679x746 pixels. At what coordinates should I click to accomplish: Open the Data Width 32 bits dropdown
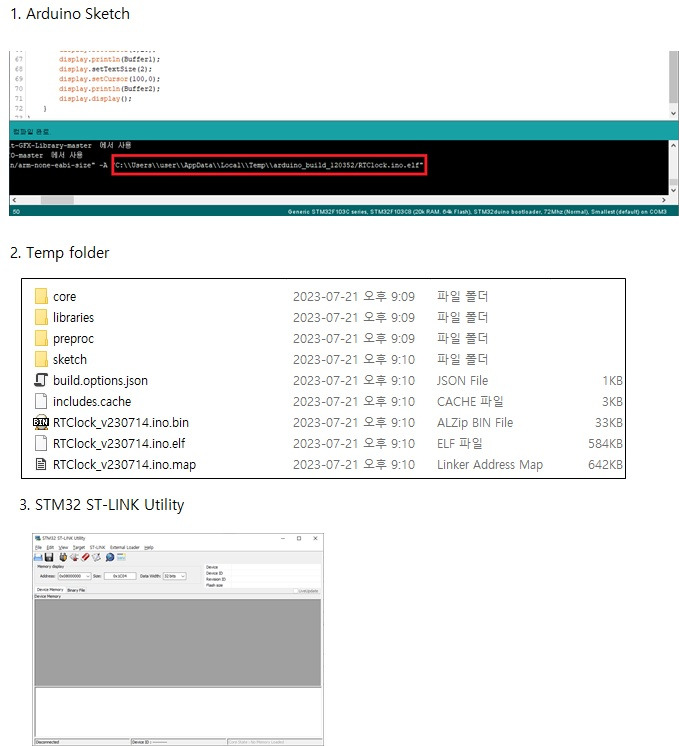[183, 576]
